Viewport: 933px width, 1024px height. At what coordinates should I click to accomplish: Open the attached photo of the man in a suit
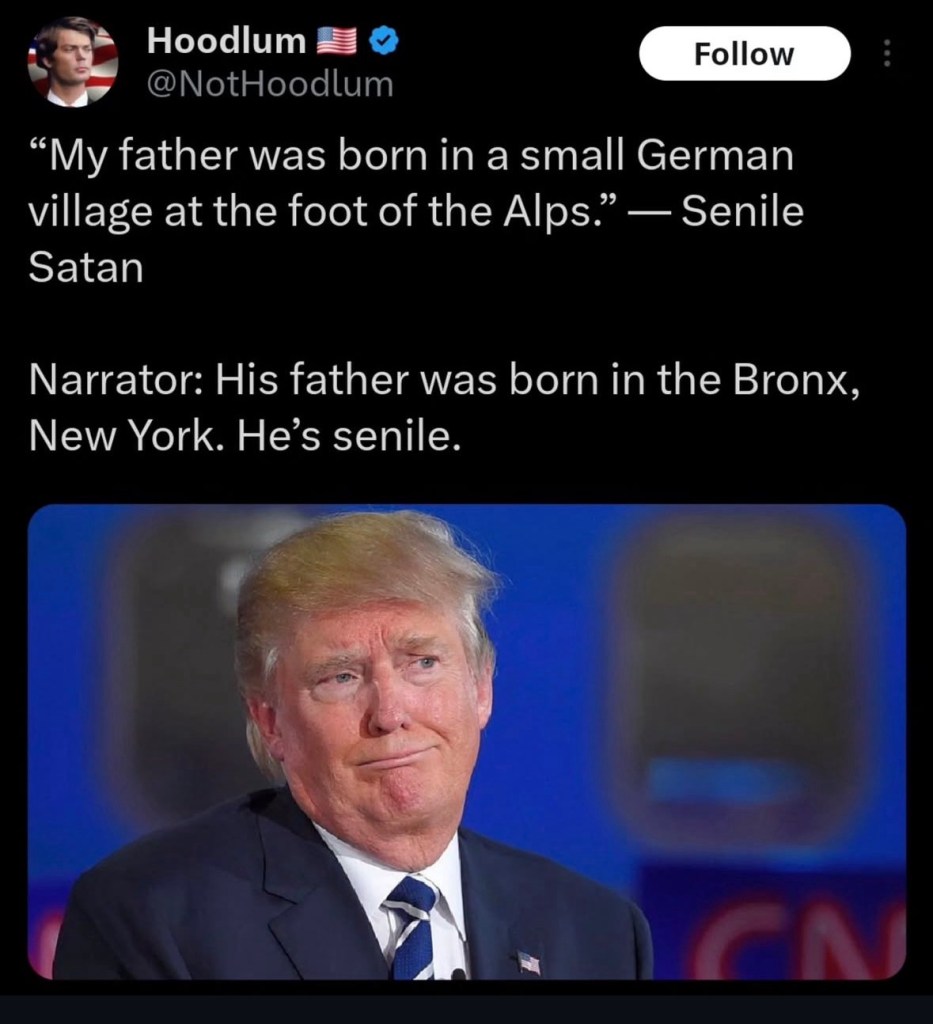pos(466,741)
